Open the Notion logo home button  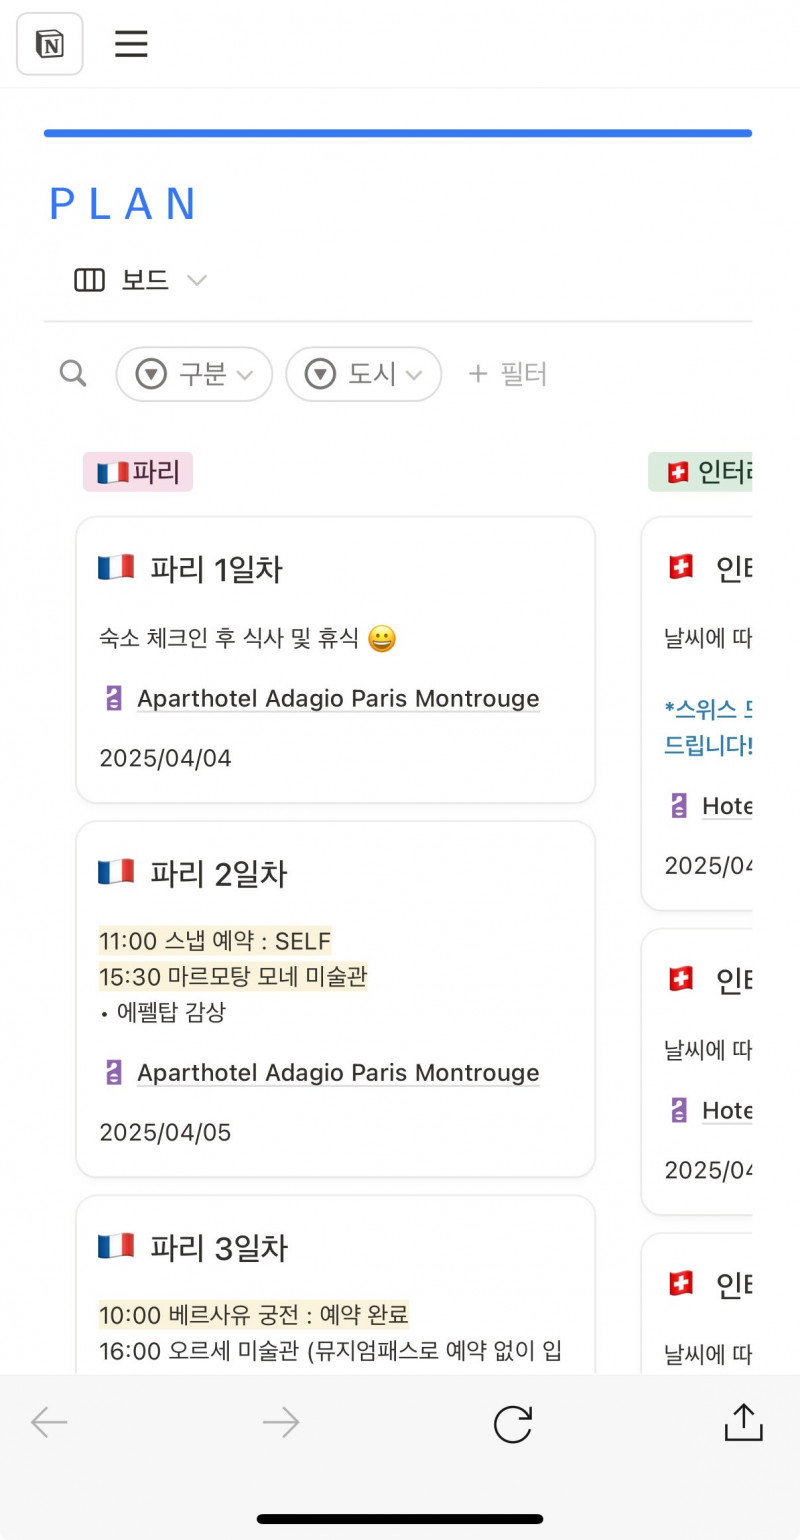click(x=50, y=44)
